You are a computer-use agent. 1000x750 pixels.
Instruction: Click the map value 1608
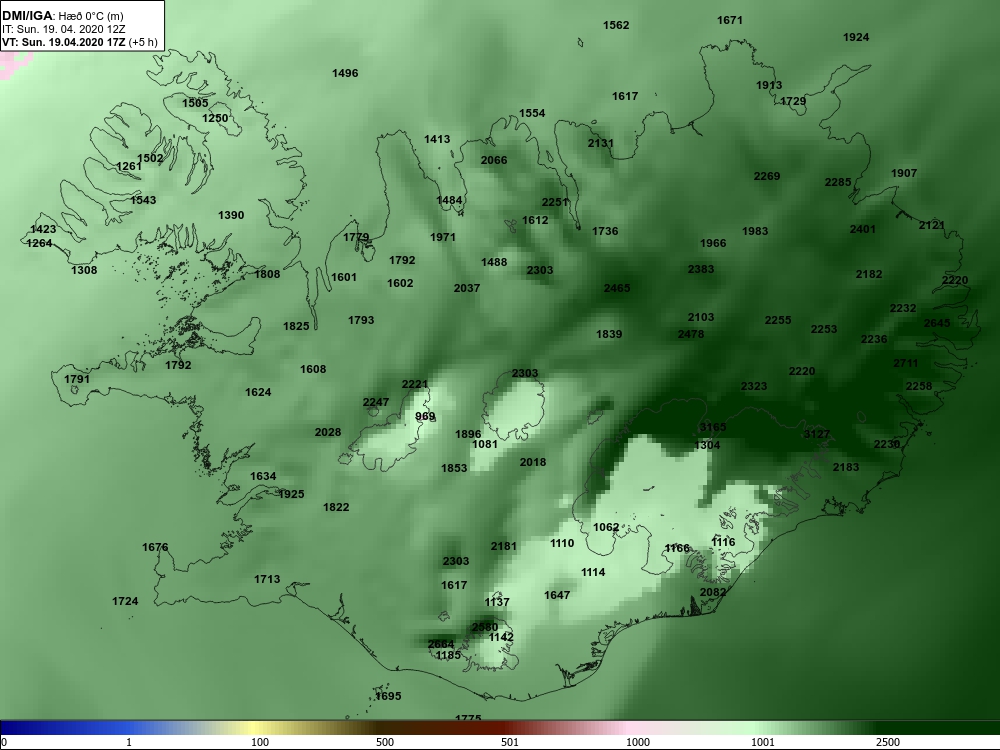(x=313, y=369)
